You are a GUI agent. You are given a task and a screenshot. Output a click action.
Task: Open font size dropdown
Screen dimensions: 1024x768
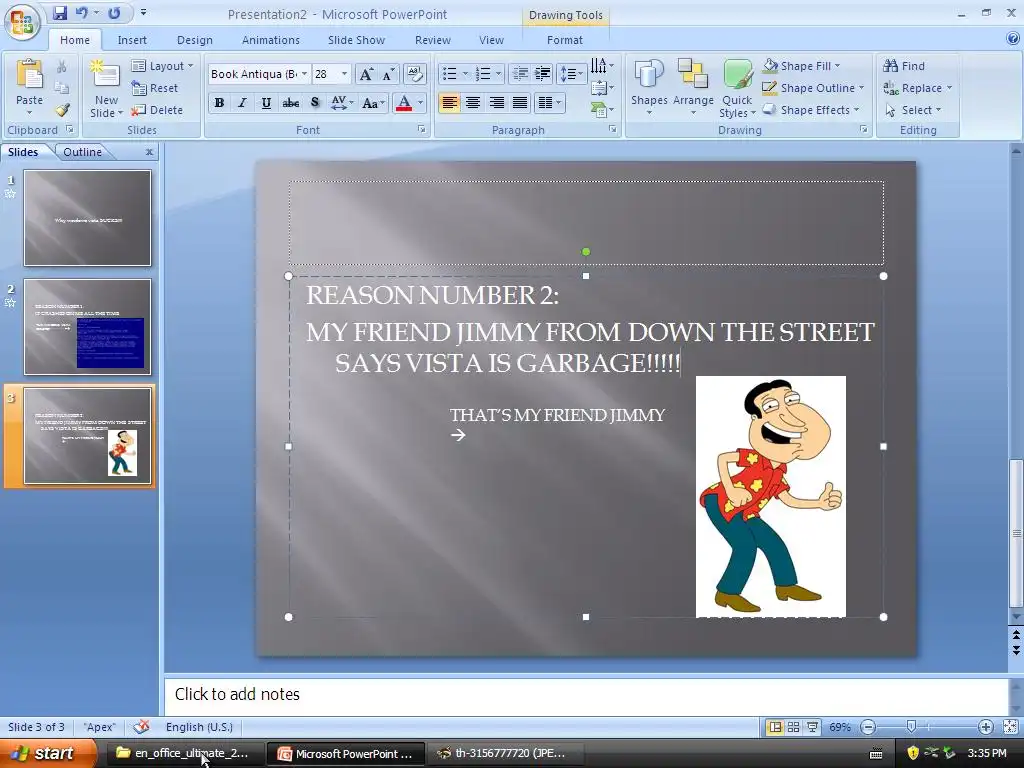(x=344, y=74)
